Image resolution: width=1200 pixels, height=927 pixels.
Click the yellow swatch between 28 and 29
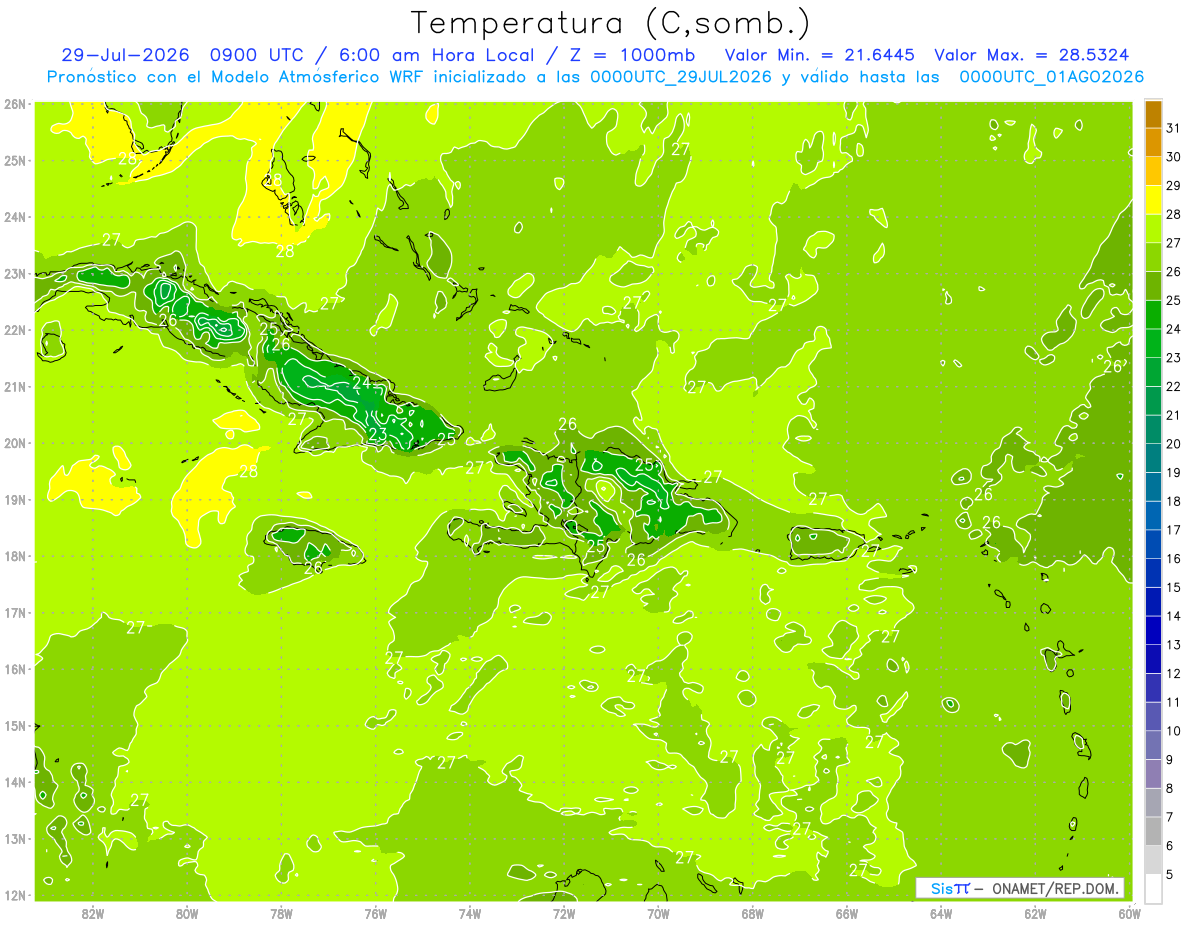[x=1152, y=199]
